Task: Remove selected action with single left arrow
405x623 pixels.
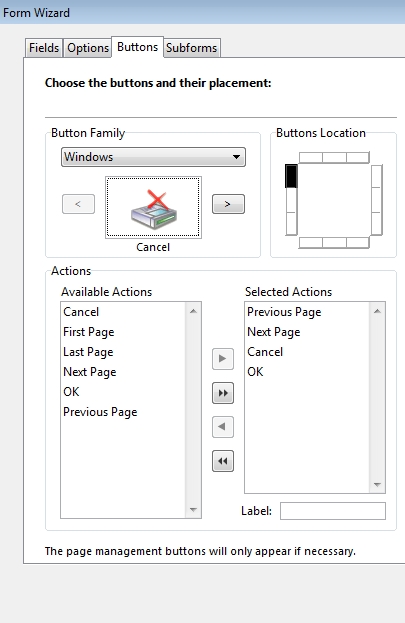Action: click(223, 427)
